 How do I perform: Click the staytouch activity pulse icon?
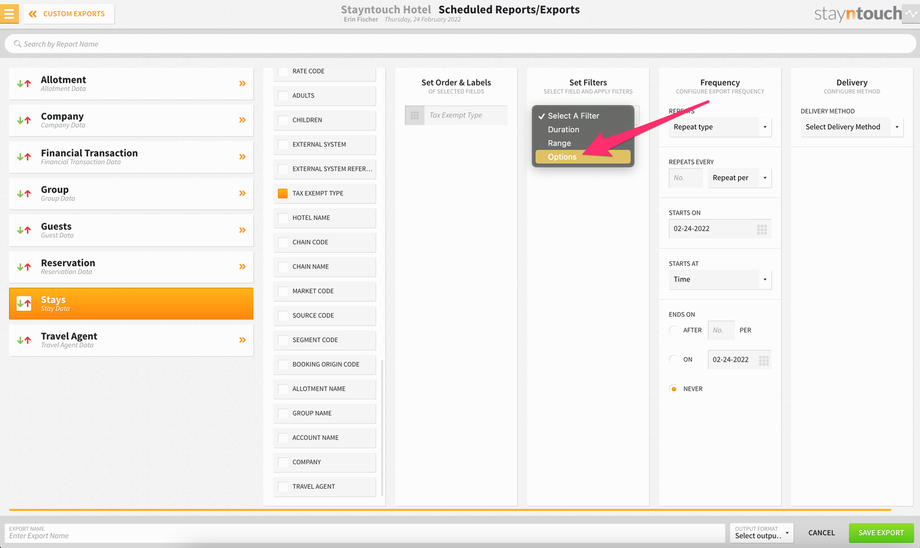point(911,13)
